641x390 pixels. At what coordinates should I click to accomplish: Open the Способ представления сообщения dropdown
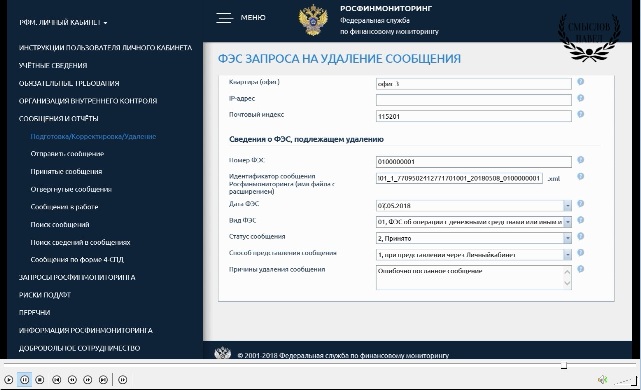click(567, 255)
